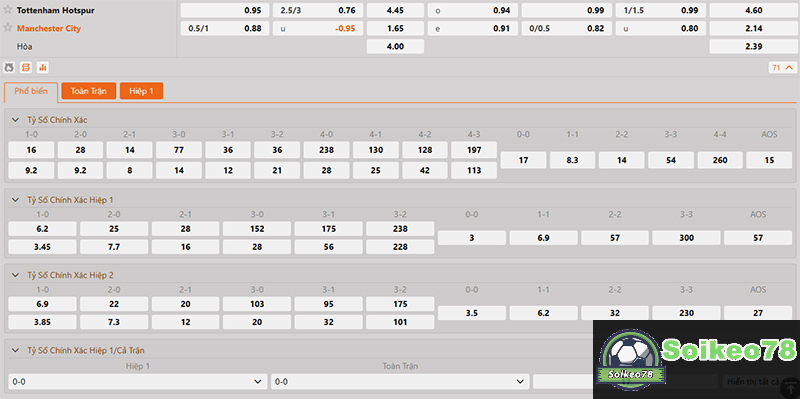
Task: Favorite Tottenham Hotspur with the star icon
Action: tap(7, 10)
